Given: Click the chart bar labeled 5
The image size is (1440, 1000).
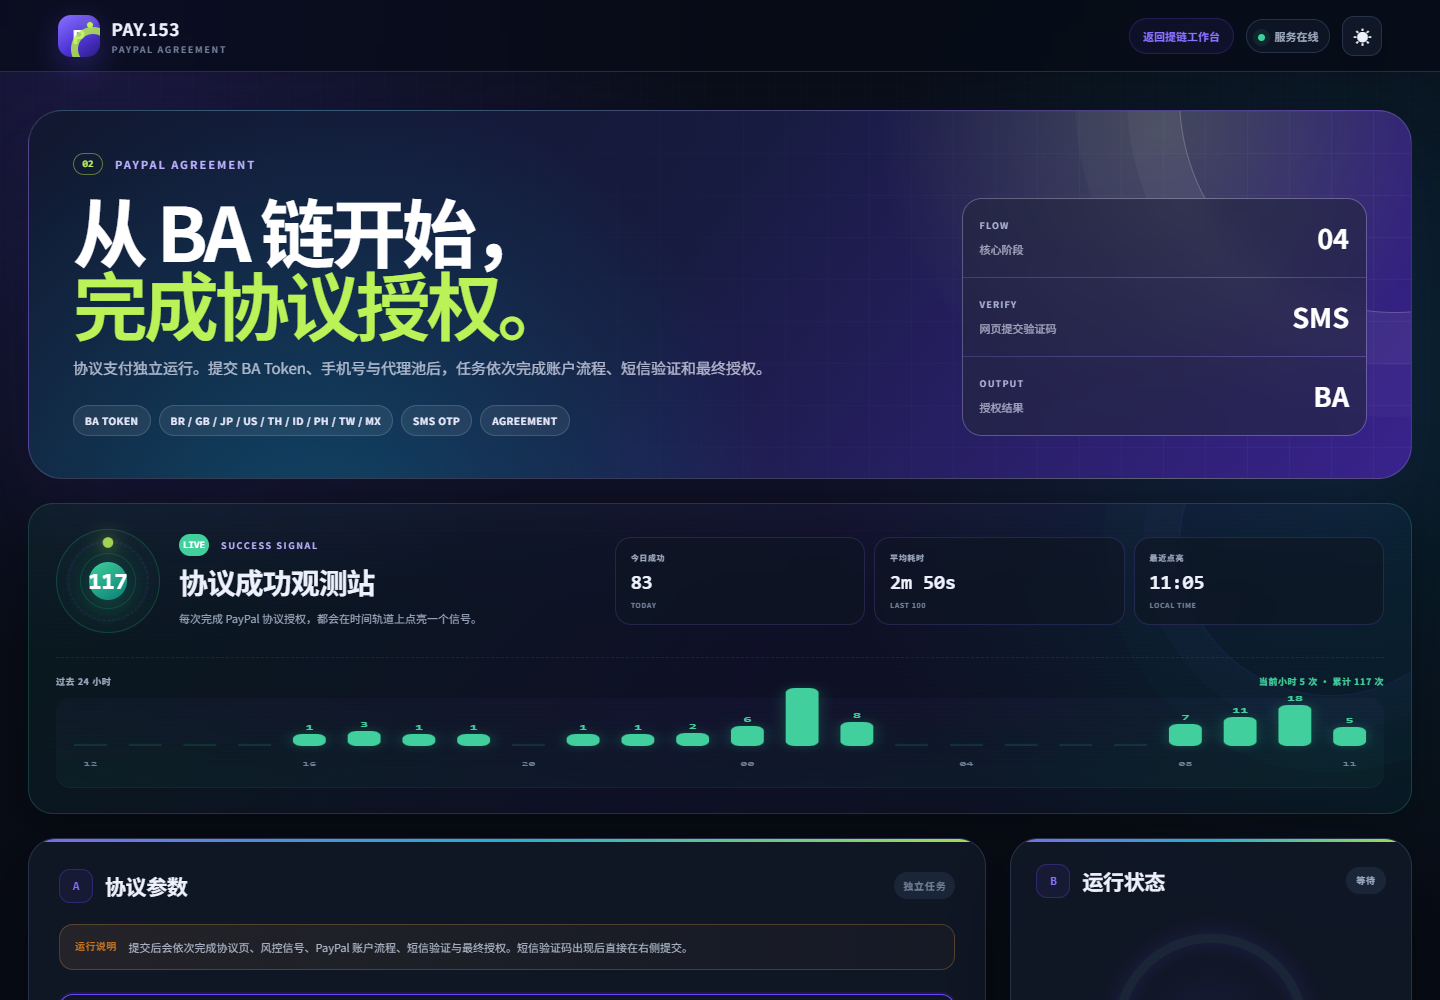Looking at the screenshot, I should (x=1349, y=736).
